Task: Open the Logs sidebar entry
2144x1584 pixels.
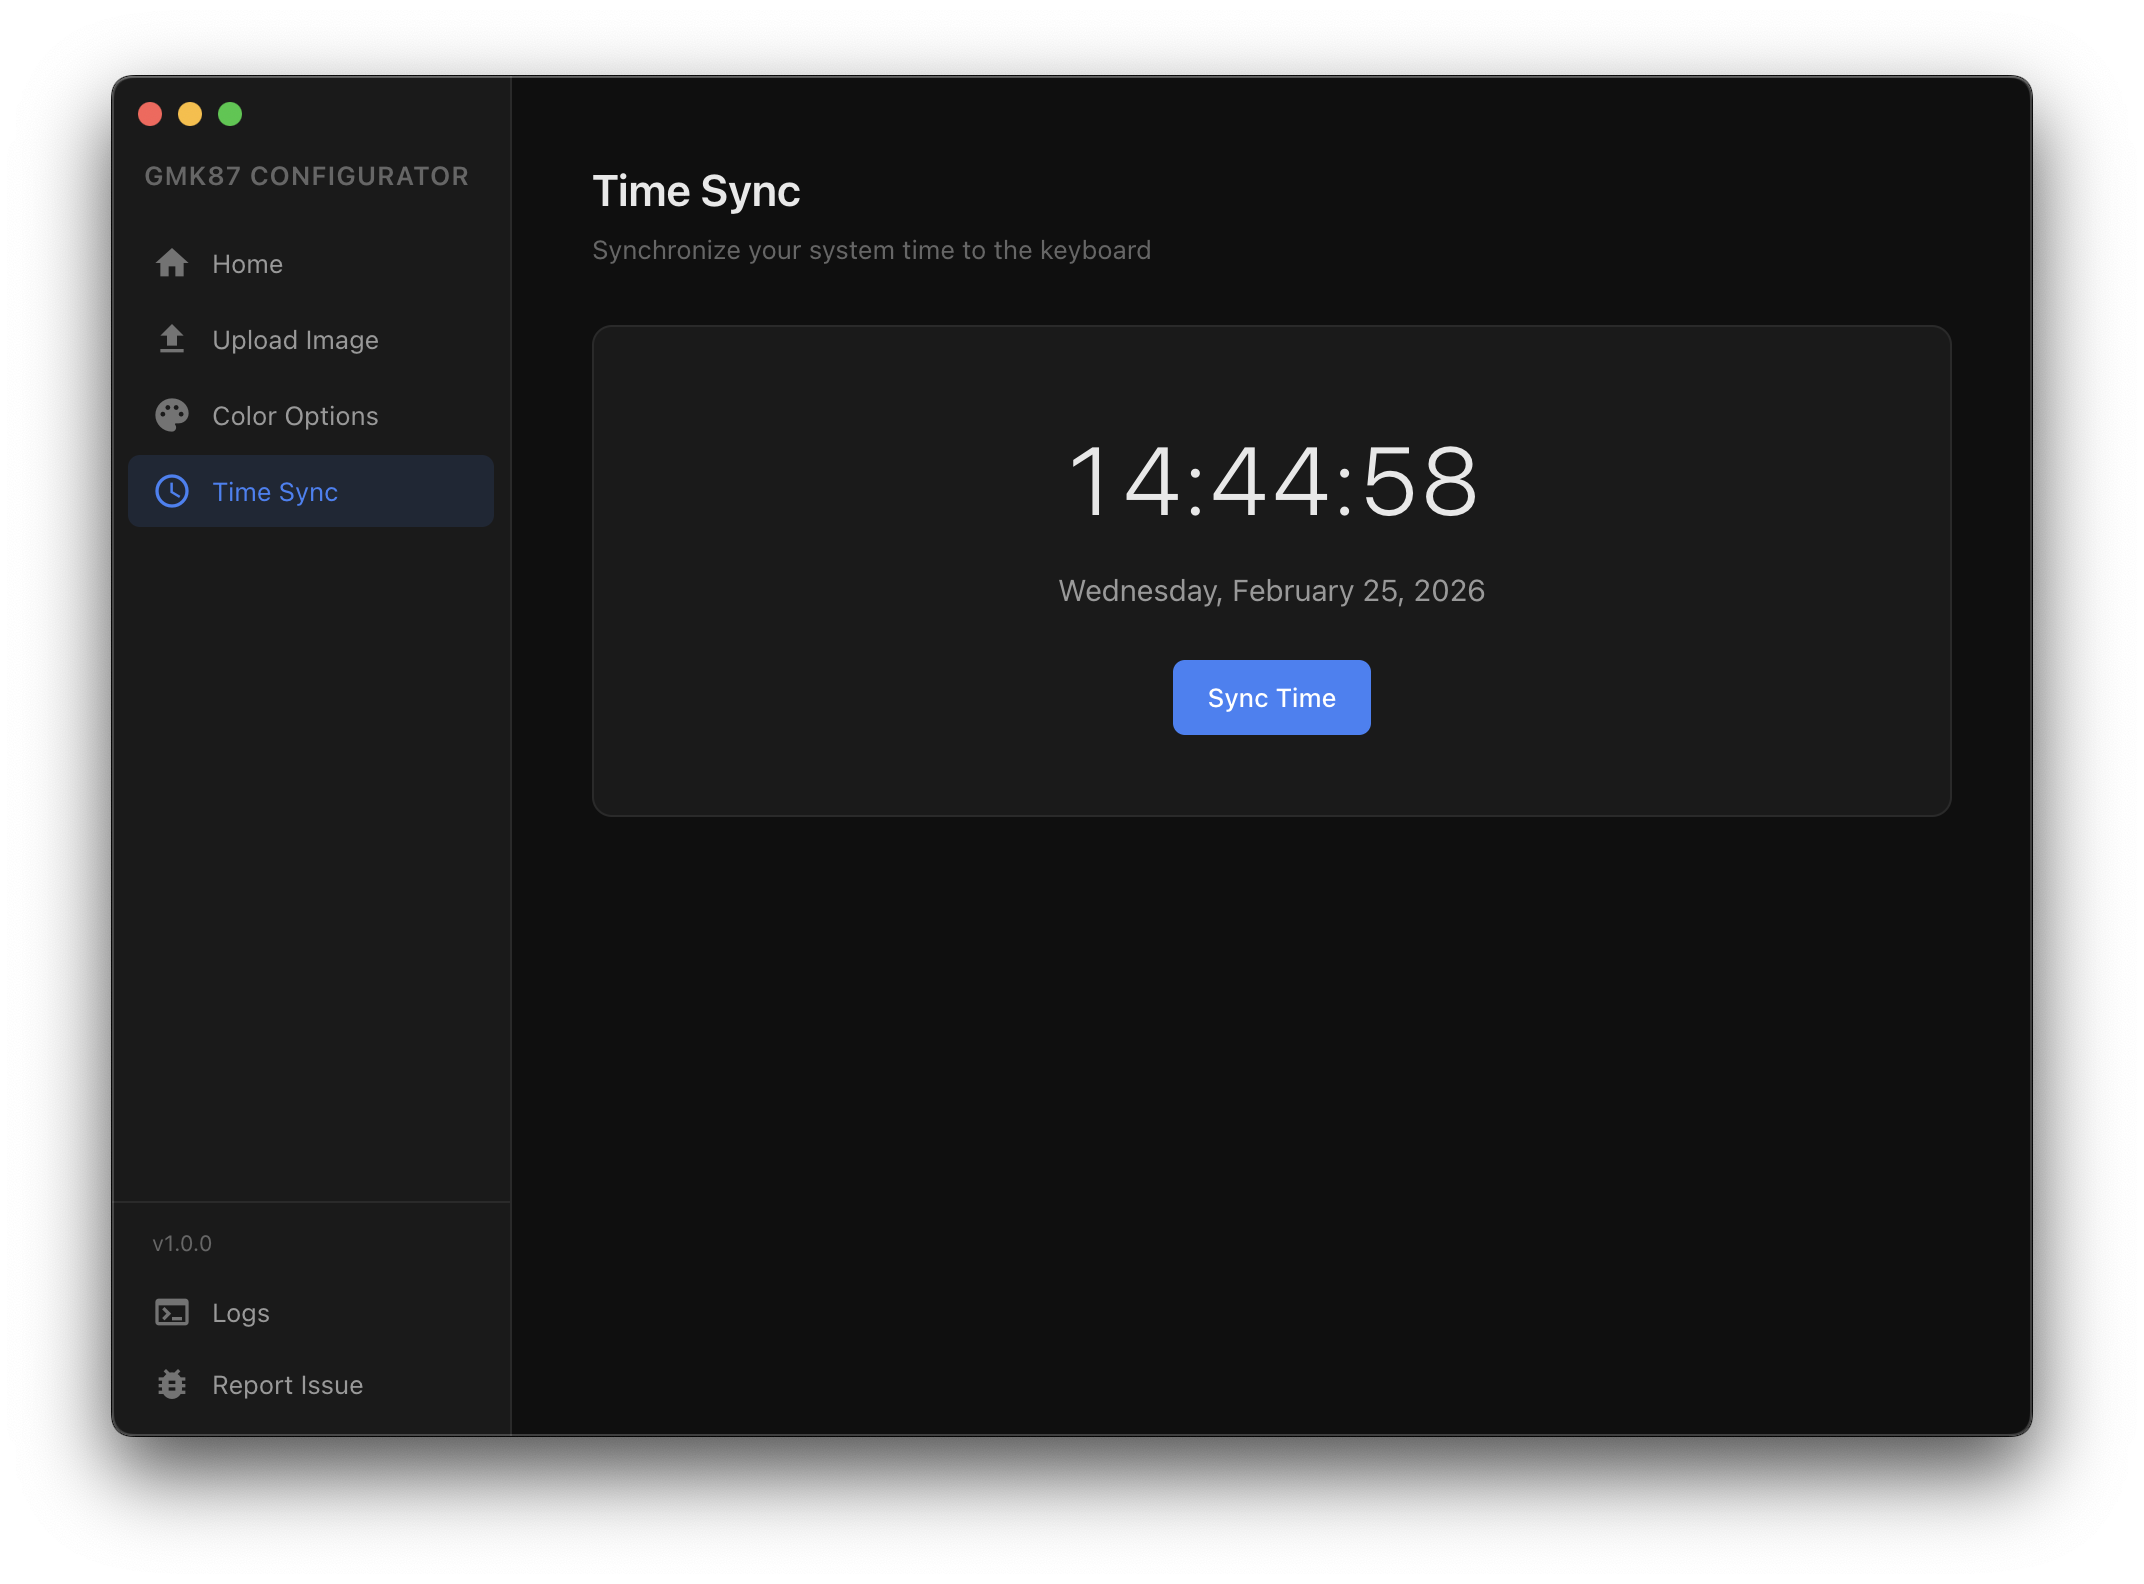Action: coord(241,1312)
